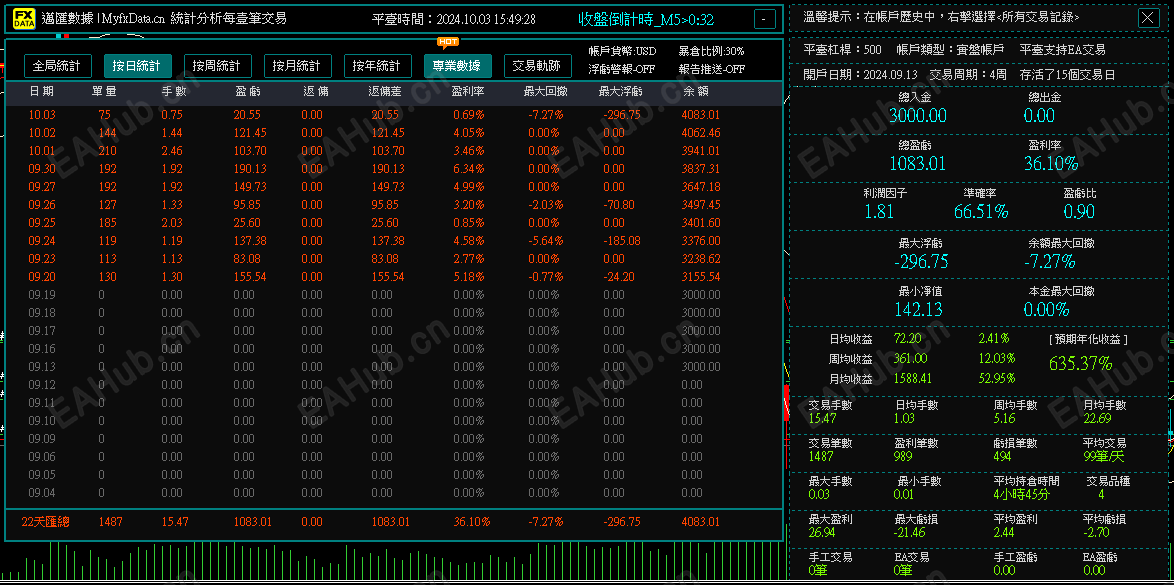Viewport: 1174px width, 585px height.
Task: Select the 09.30 date row
Action: [393, 169]
